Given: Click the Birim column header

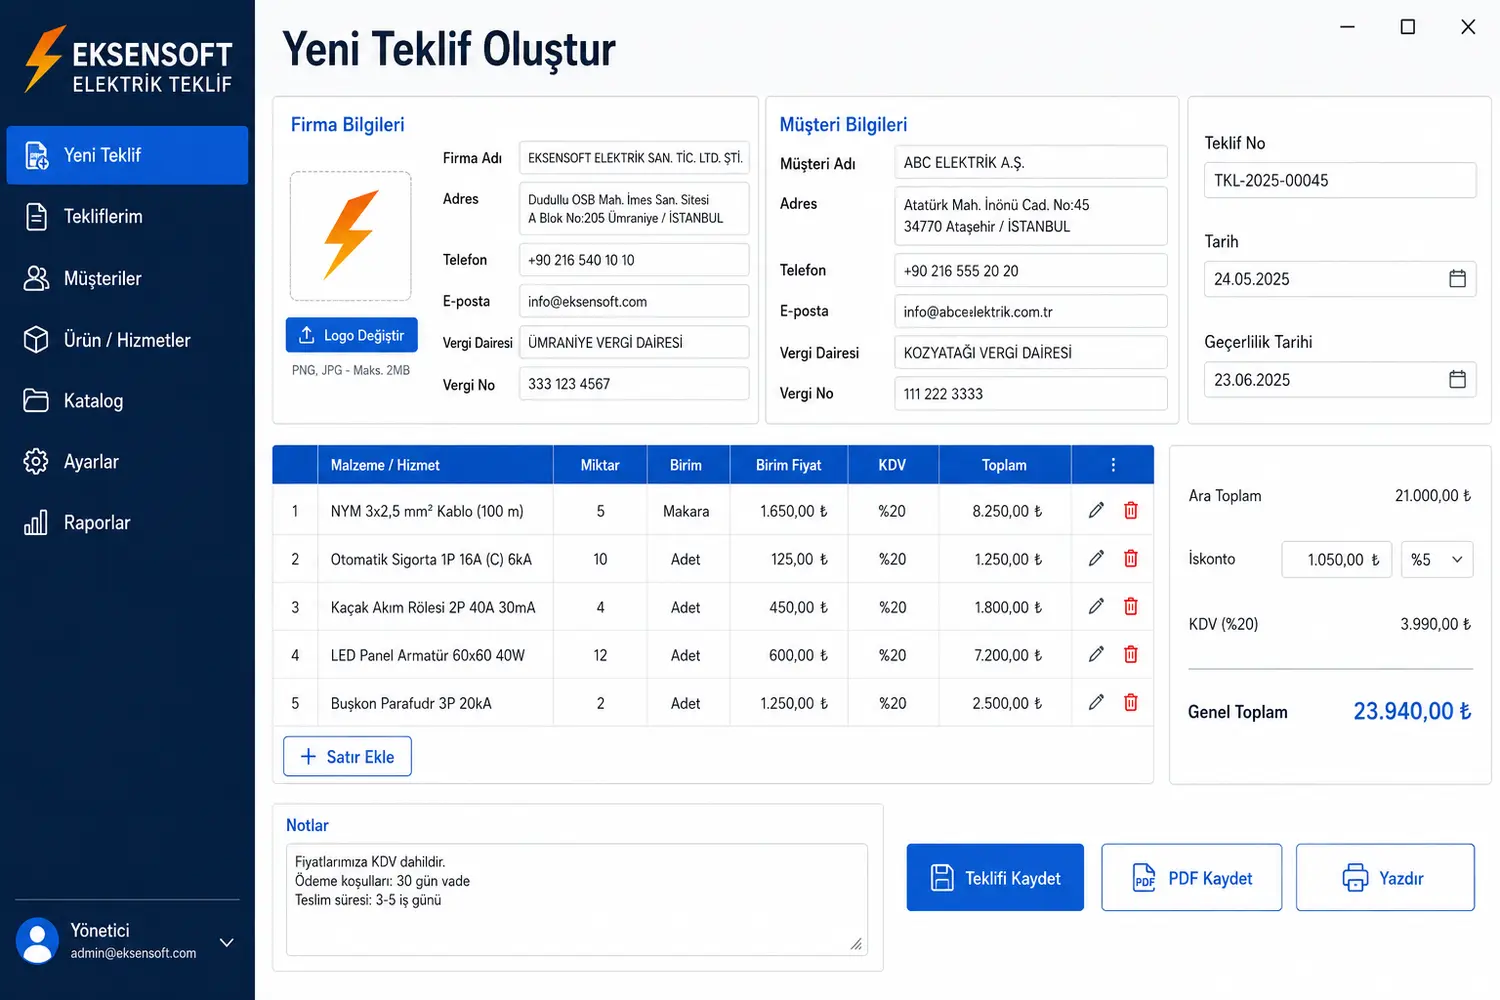Looking at the screenshot, I should coord(686,465).
